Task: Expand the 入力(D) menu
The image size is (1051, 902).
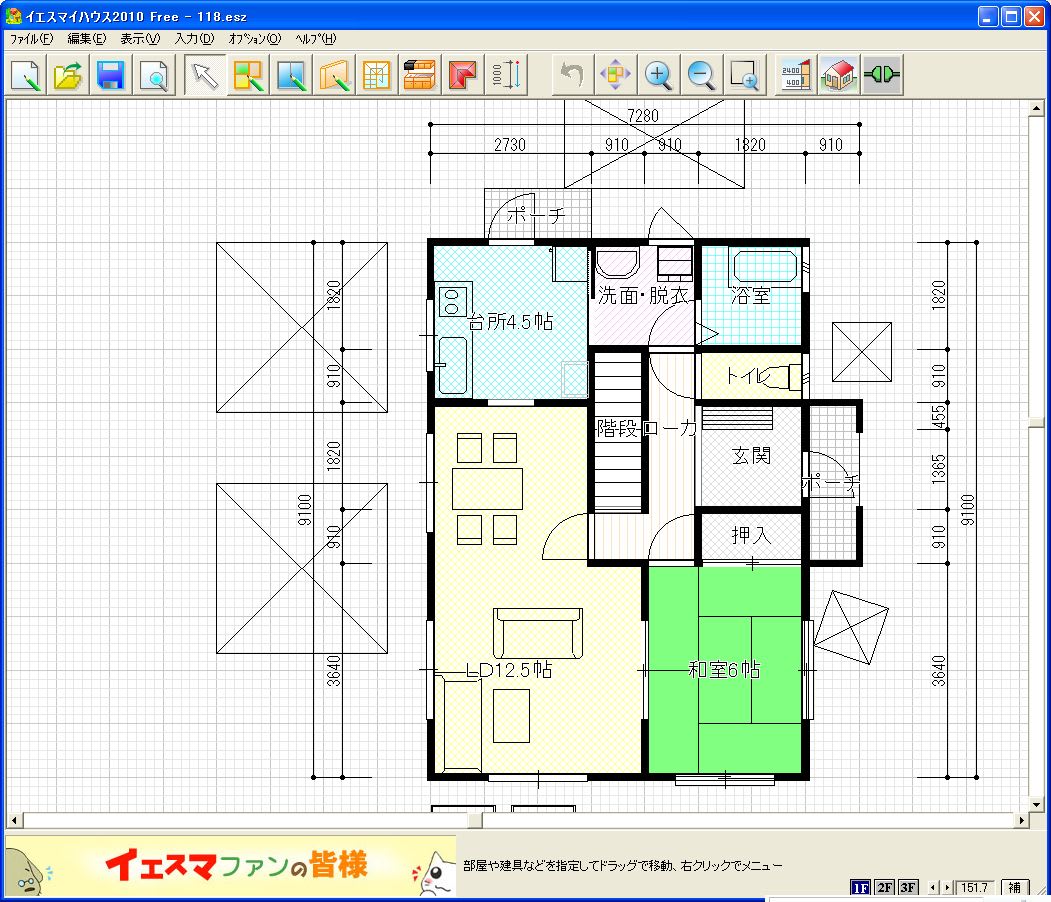Action: (x=194, y=39)
